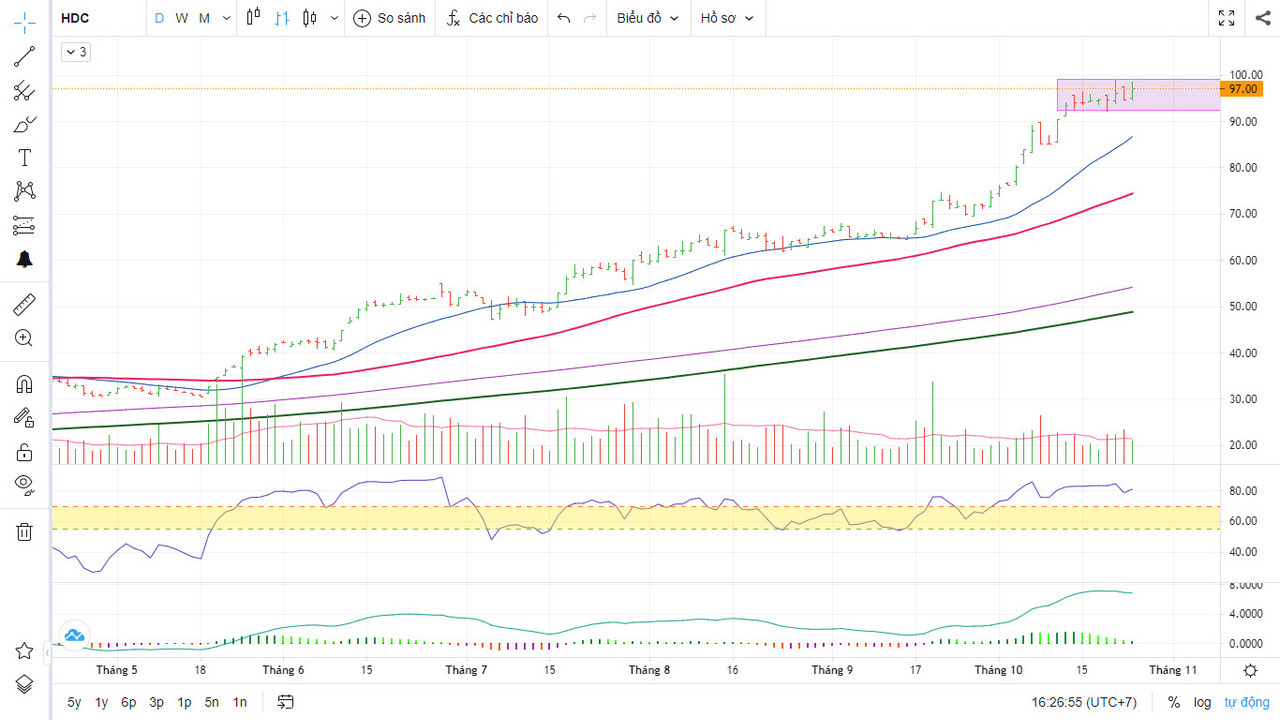Screen dimensions: 1280x720
Task: Share the chart
Action: click(x=1262, y=18)
